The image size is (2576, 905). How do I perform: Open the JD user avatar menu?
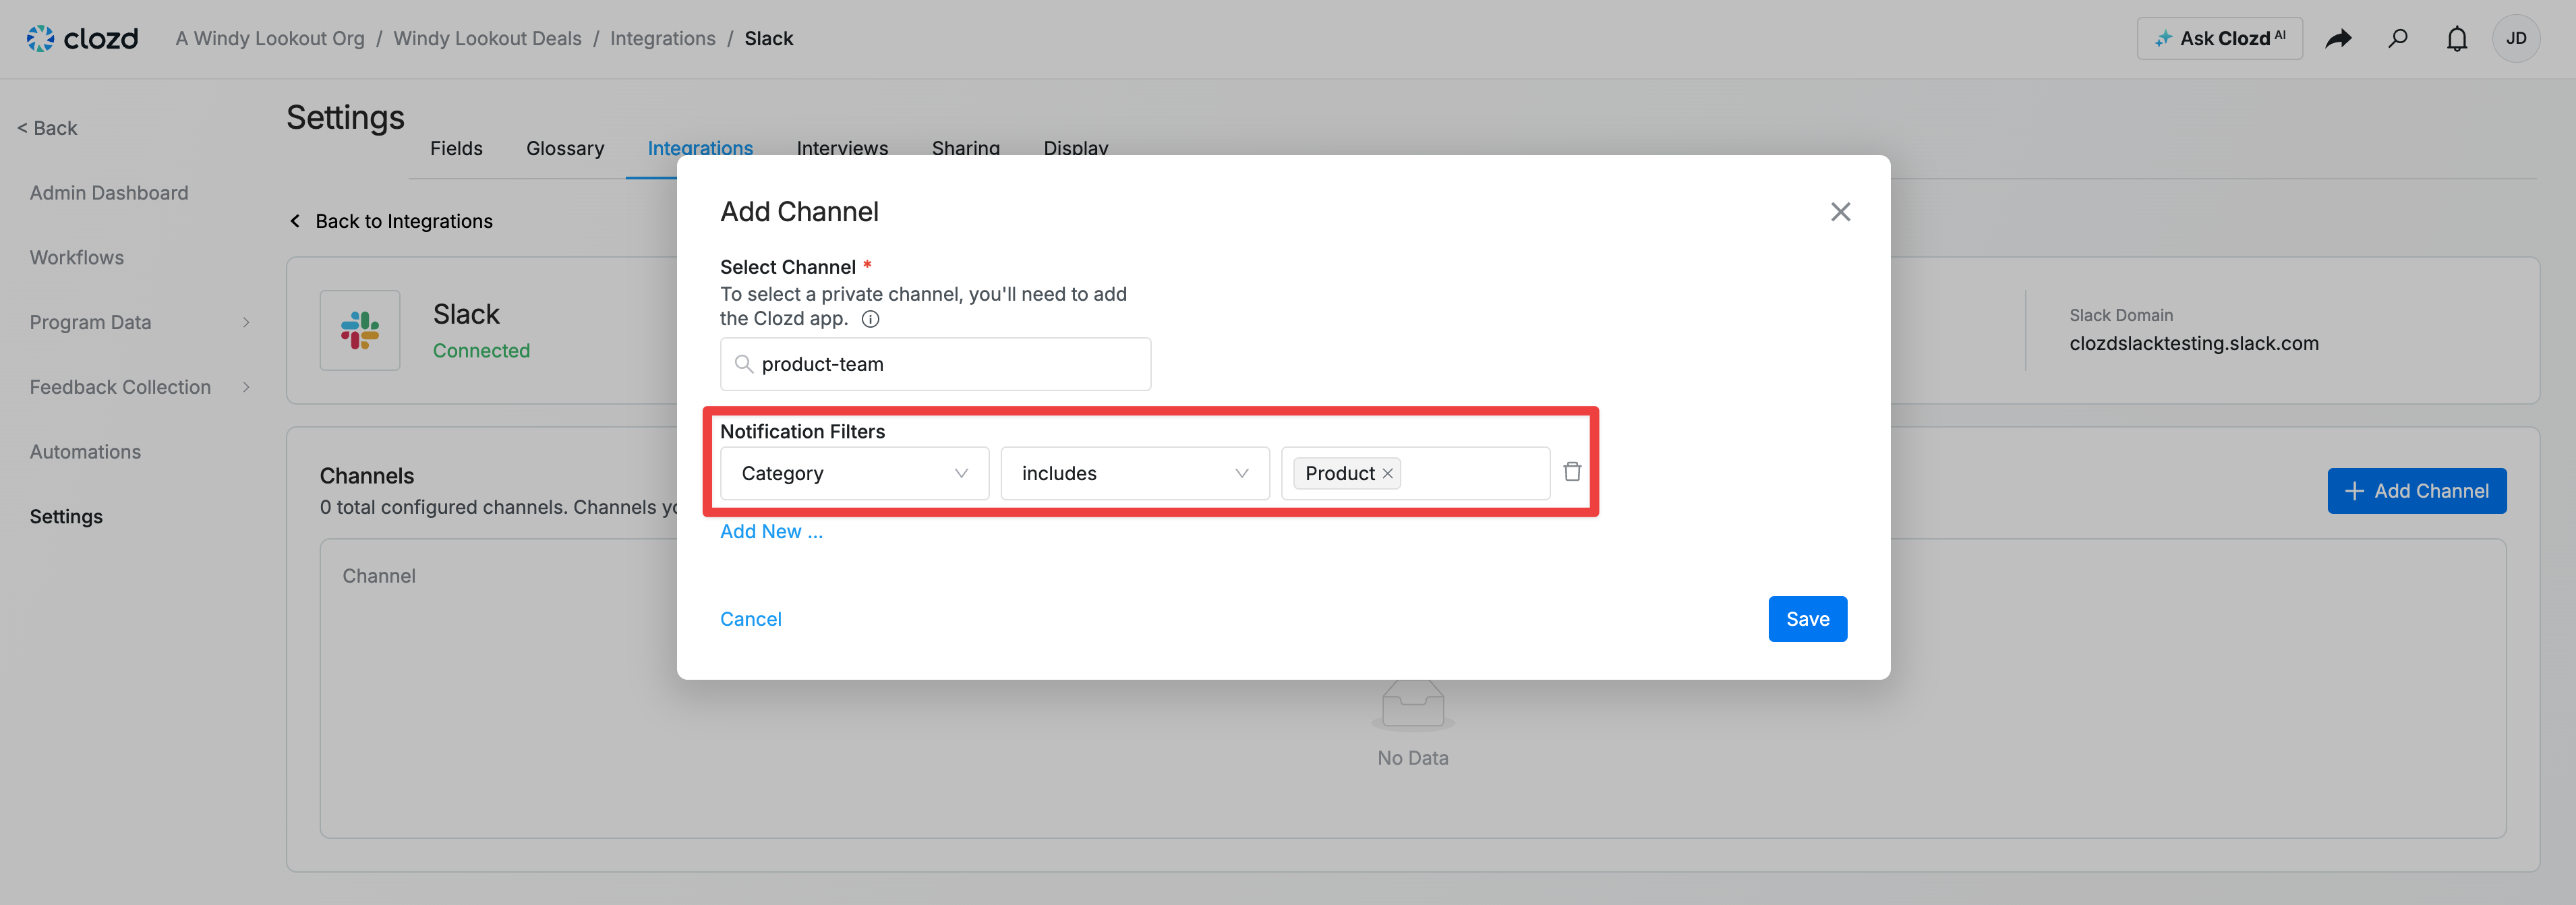2515,39
